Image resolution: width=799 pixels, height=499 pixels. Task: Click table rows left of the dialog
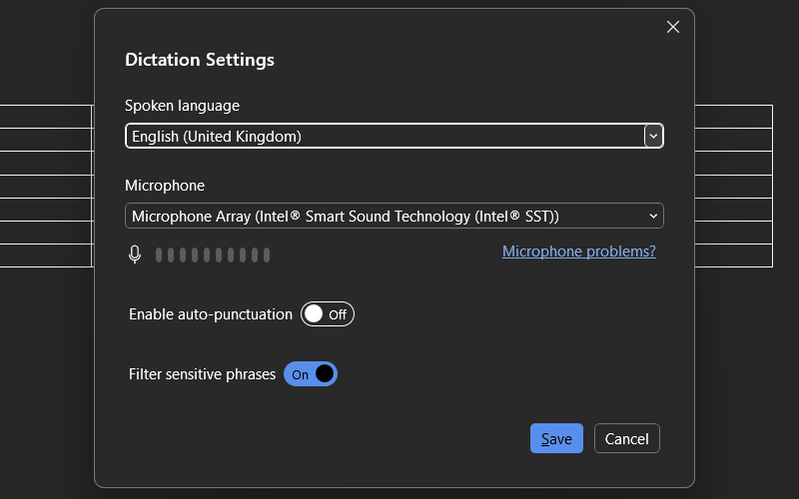(45, 186)
